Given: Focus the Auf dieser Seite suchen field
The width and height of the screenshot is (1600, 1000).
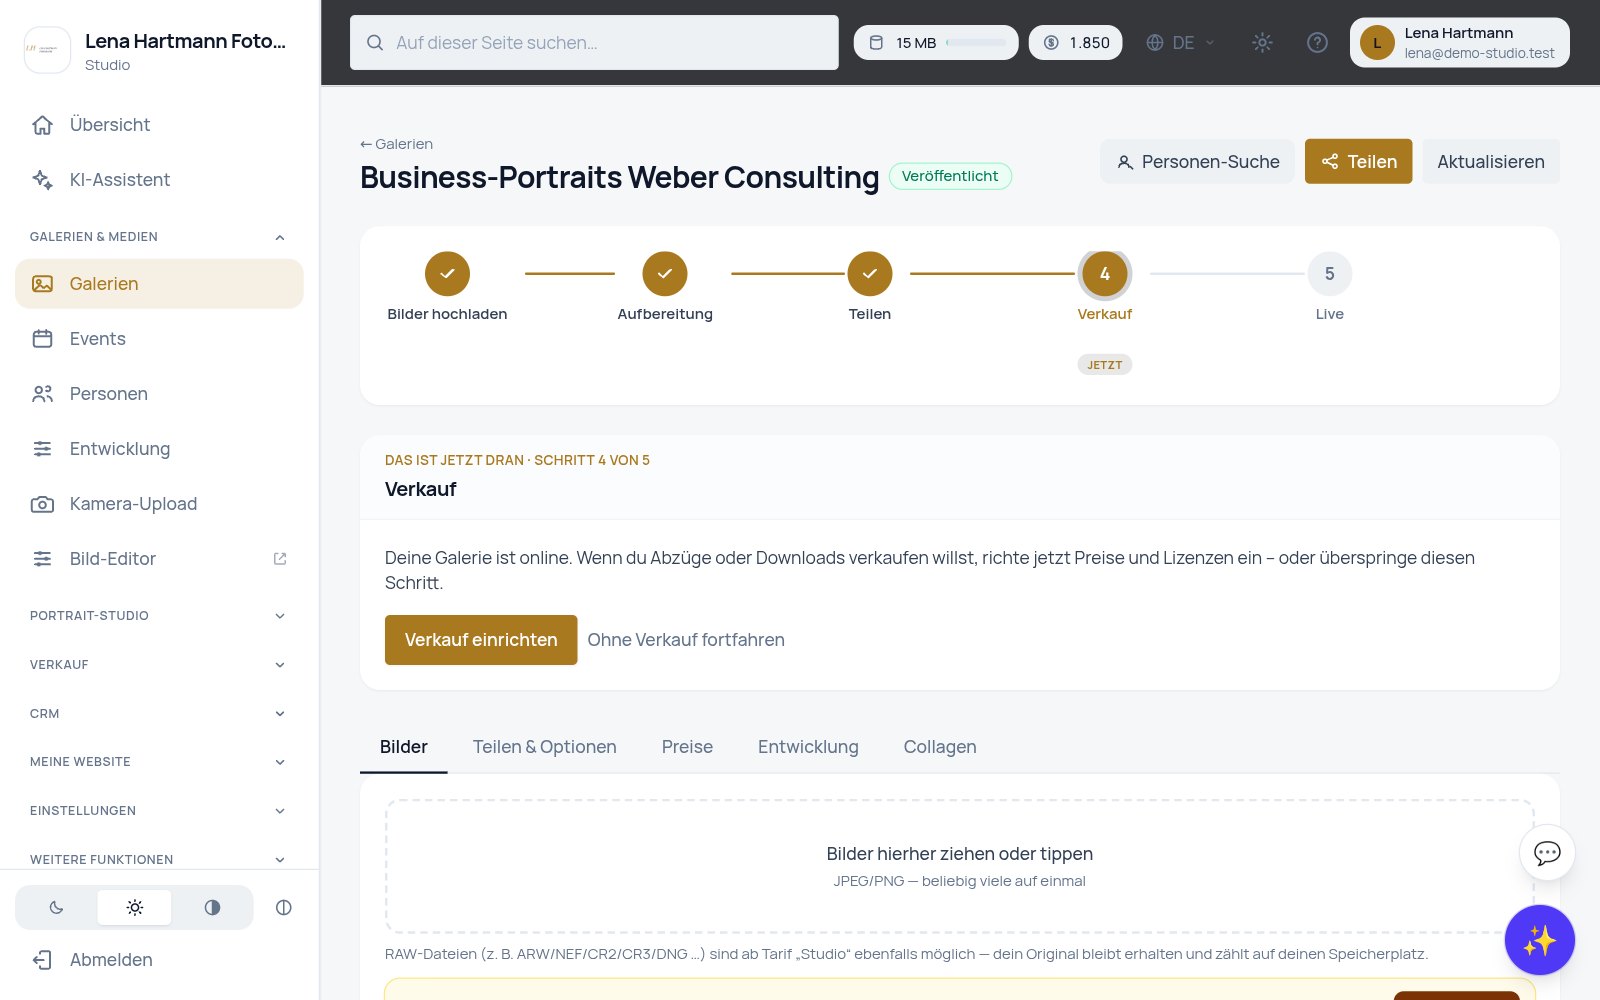Looking at the screenshot, I should coord(594,43).
